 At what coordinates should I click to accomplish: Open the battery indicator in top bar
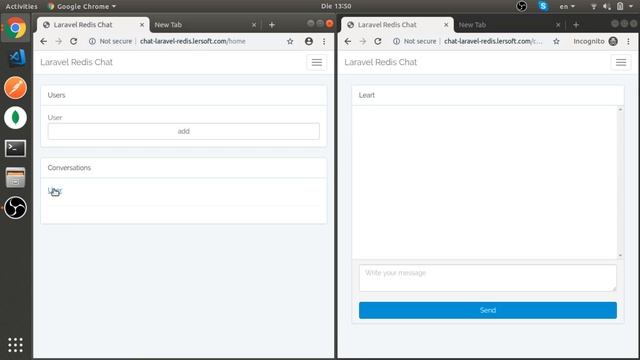point(620,6)
